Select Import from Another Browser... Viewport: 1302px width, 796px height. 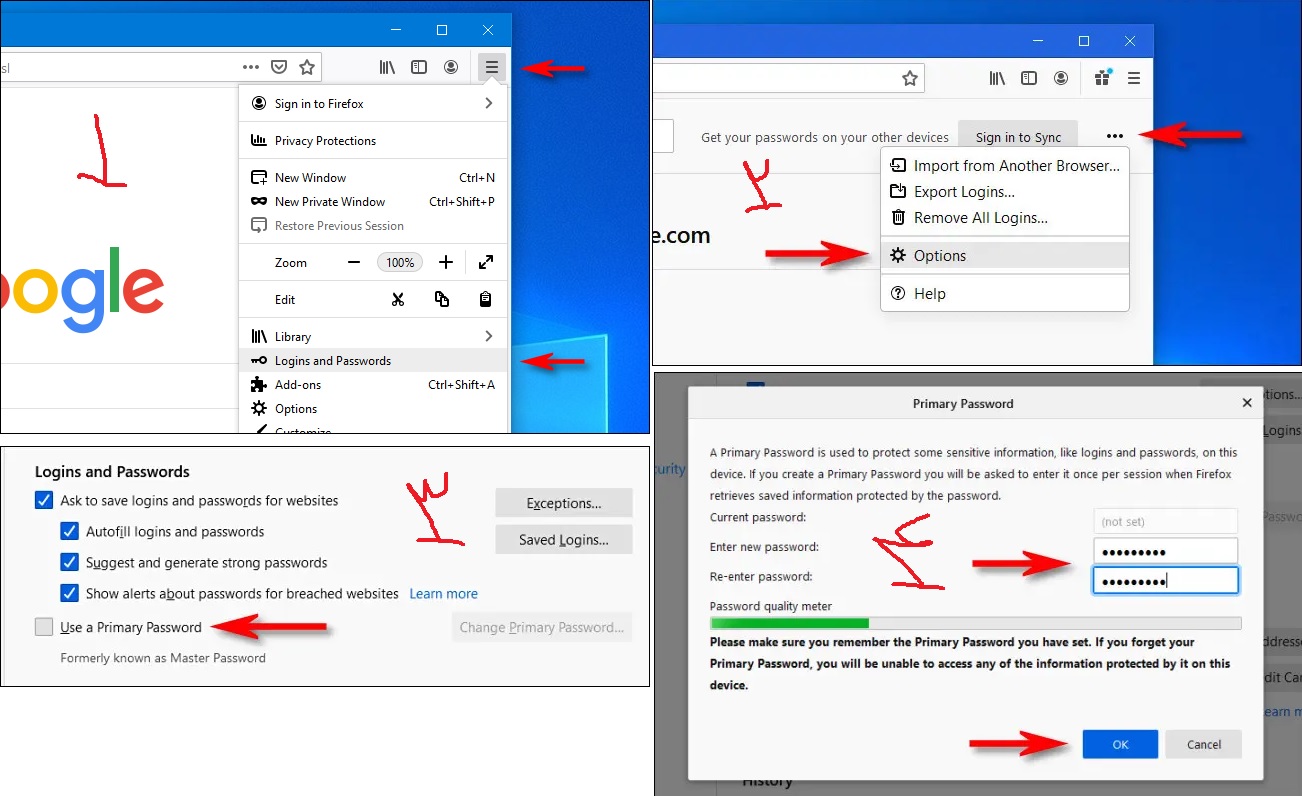(x=1005, y=166)
